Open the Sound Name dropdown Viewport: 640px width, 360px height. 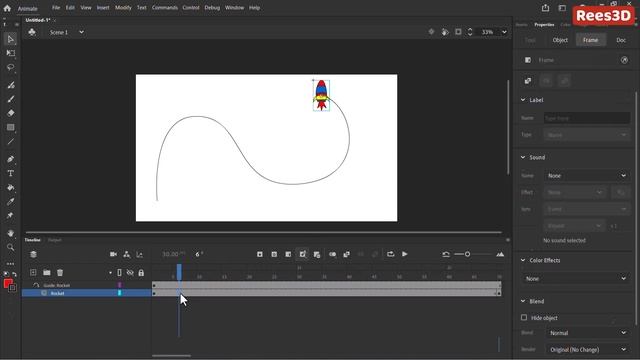(x=587, y=176)
